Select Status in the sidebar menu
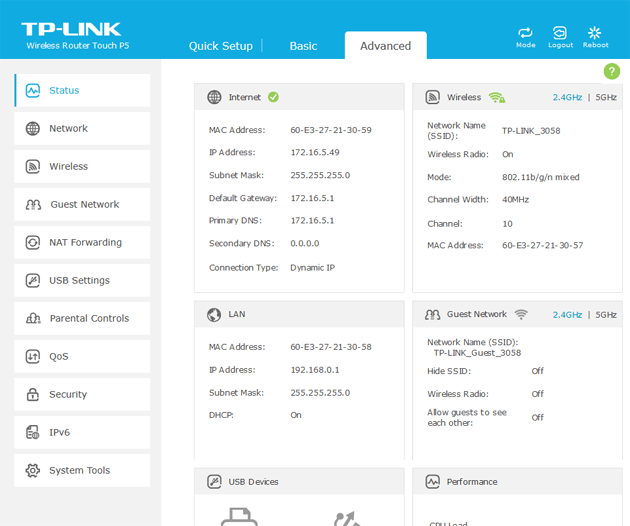Screen dimensions: 630x526 coord(82,90)
